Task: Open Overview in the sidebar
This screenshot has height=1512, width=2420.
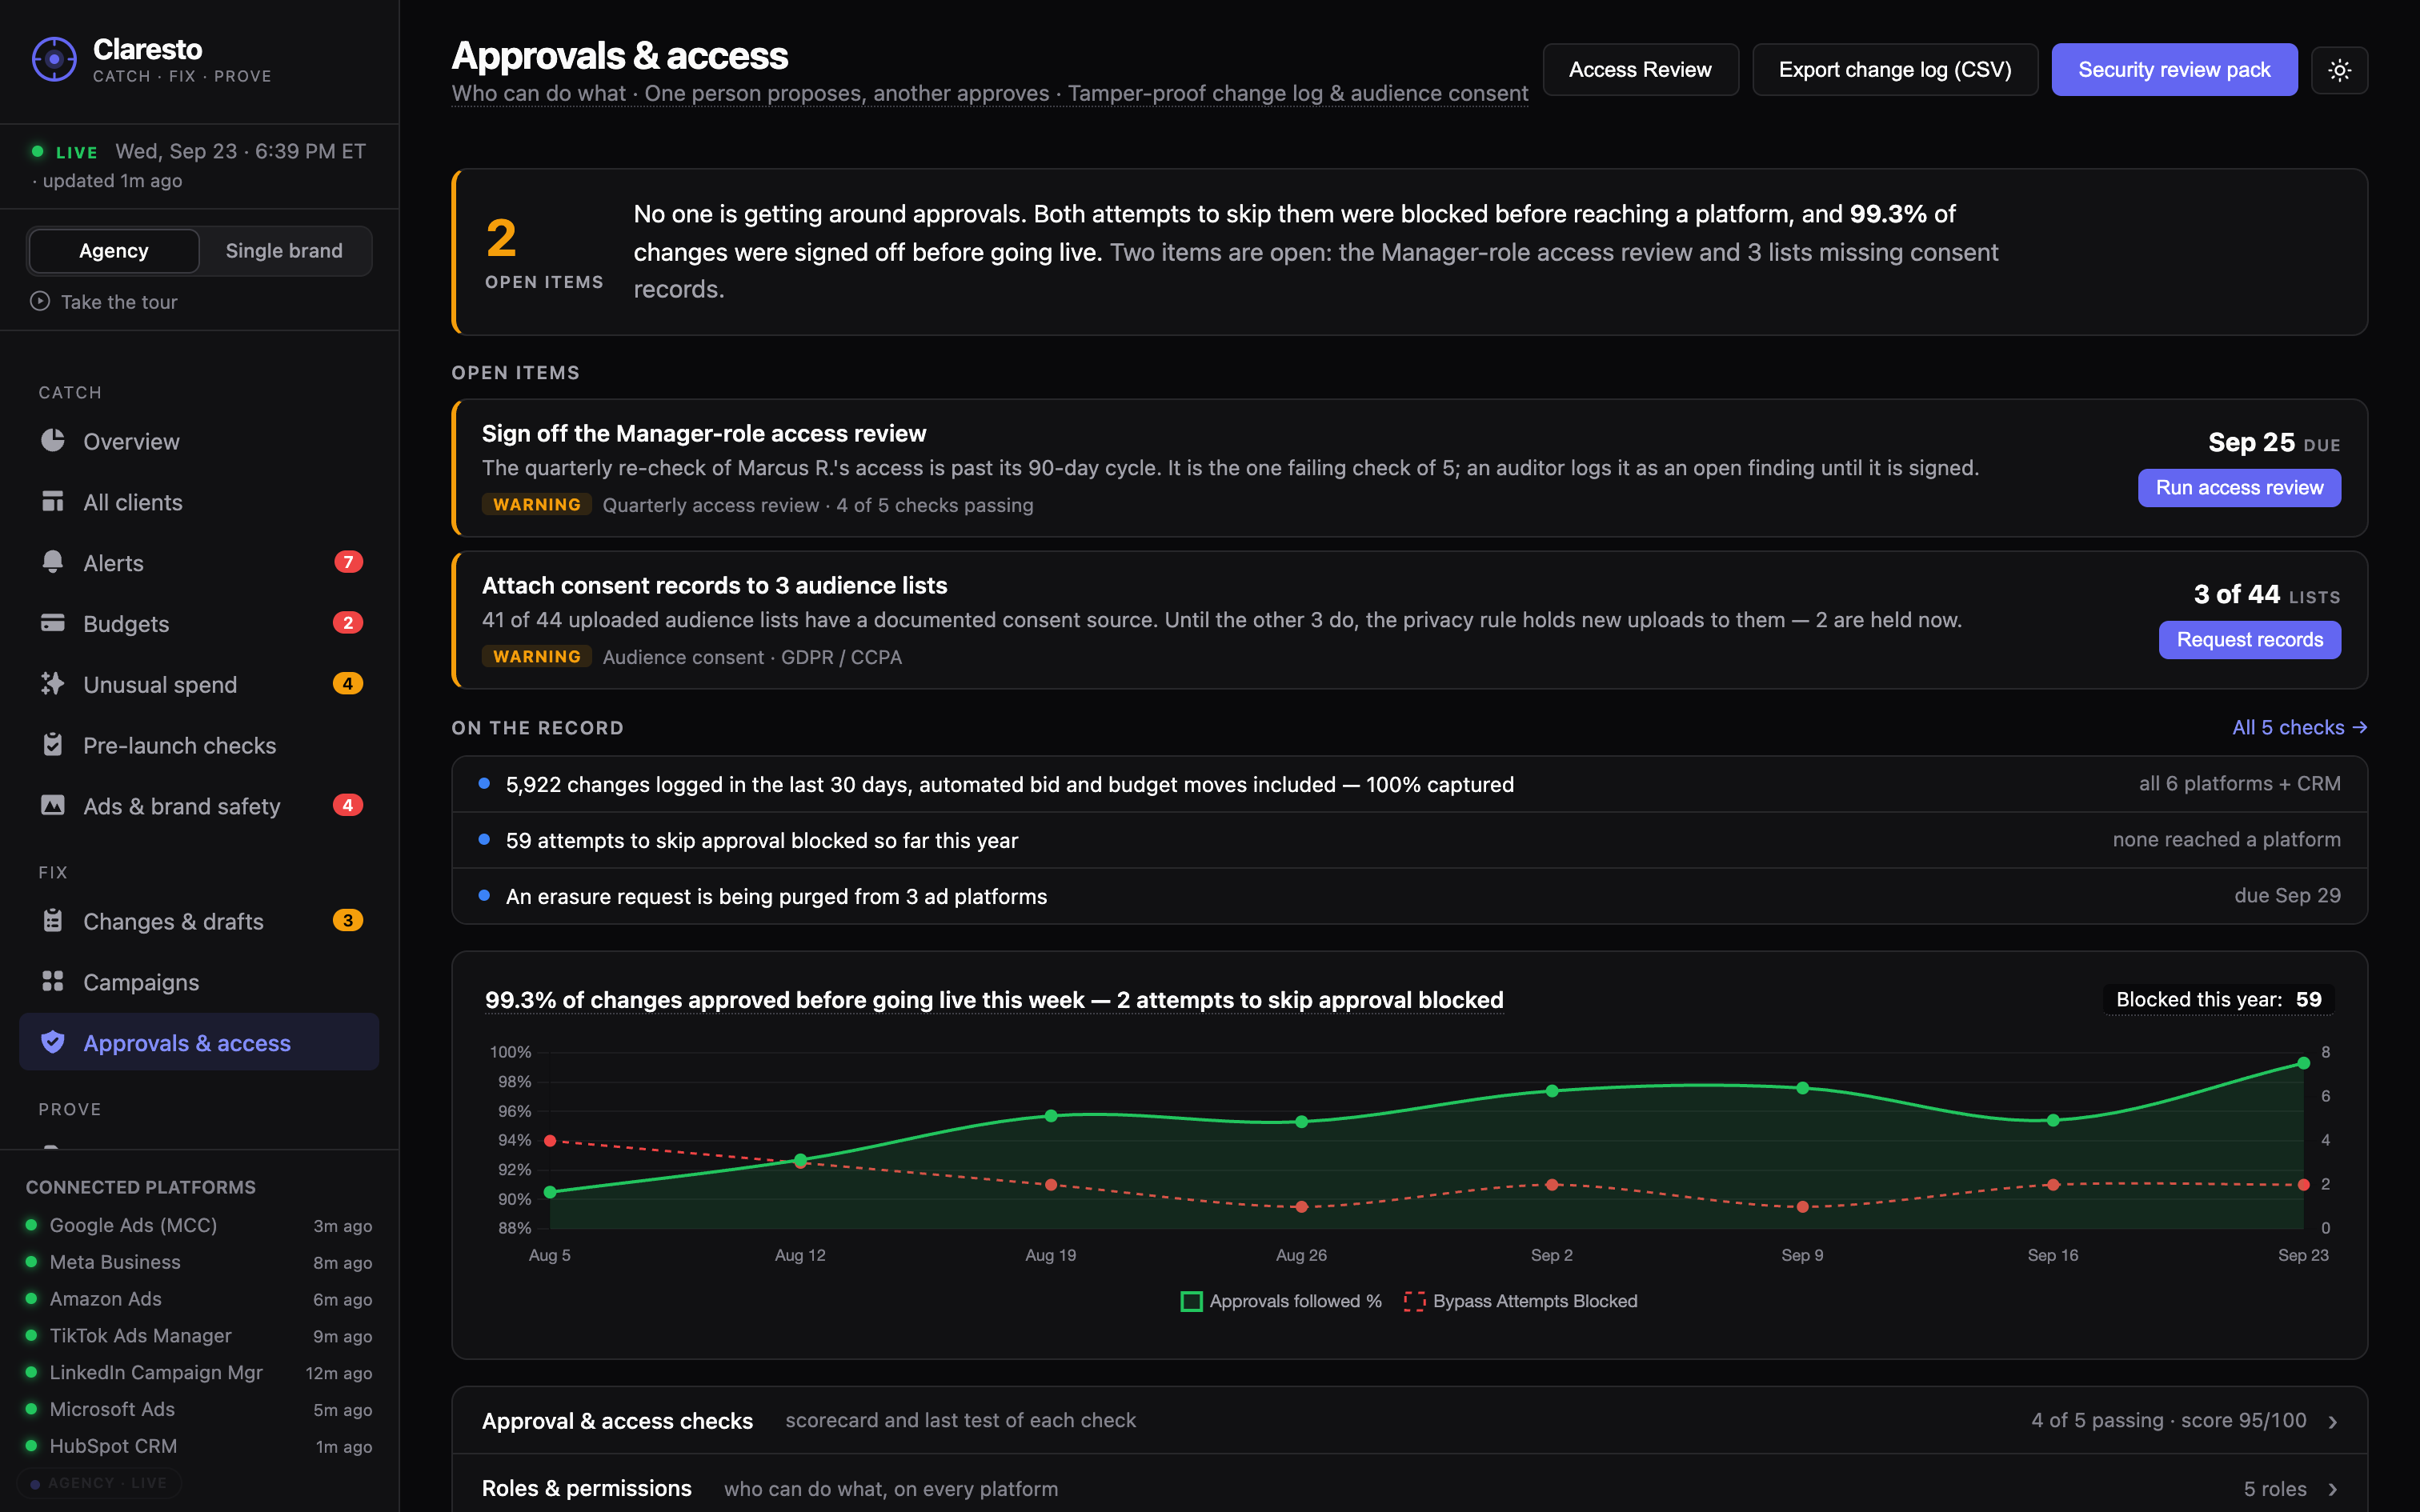Action: click(199, 441)
